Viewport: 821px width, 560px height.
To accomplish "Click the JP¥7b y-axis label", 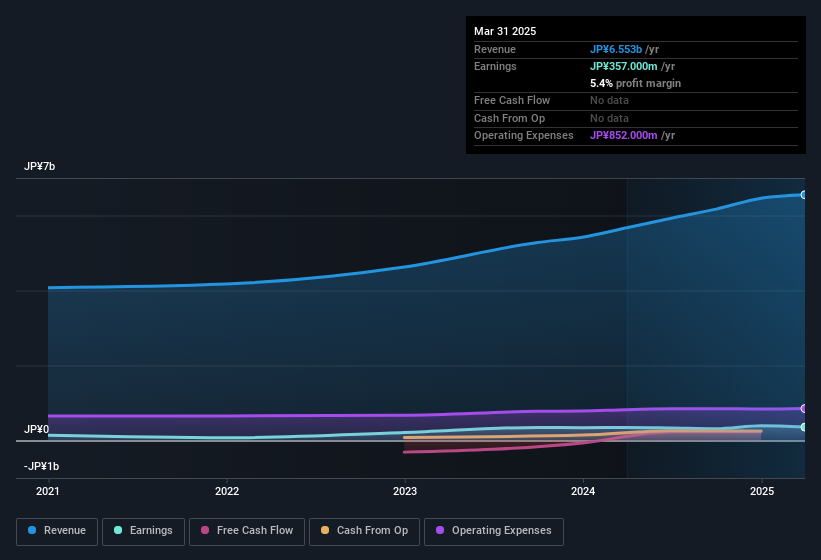I will pyautogui.click(x=39, y=166).
